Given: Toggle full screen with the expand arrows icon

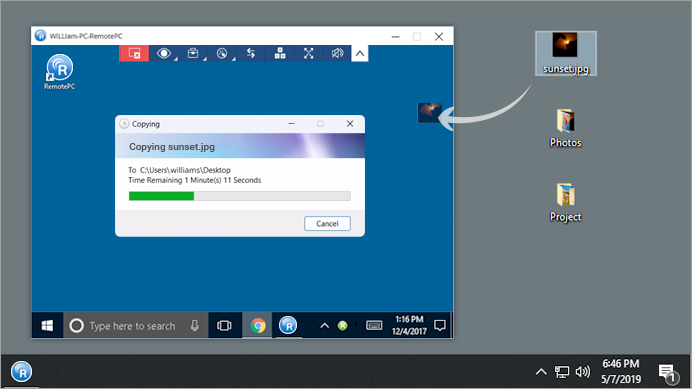Looking at the screenshot, I should pyautogui.click(x=308, y=54).
